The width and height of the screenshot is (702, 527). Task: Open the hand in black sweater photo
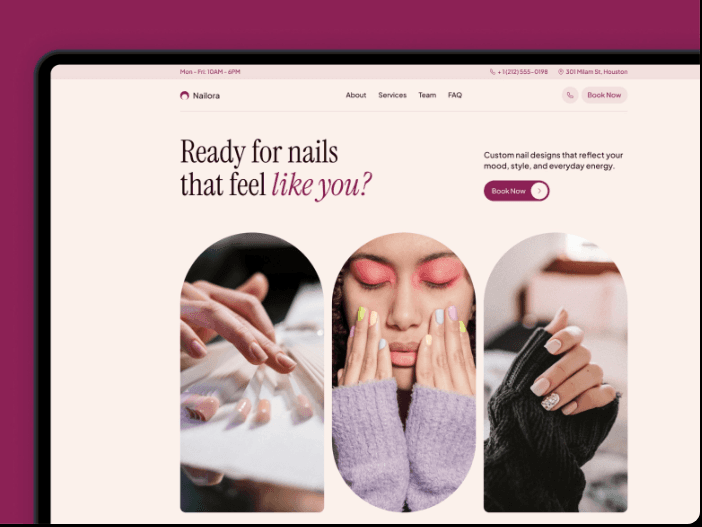tap(556, 372)
